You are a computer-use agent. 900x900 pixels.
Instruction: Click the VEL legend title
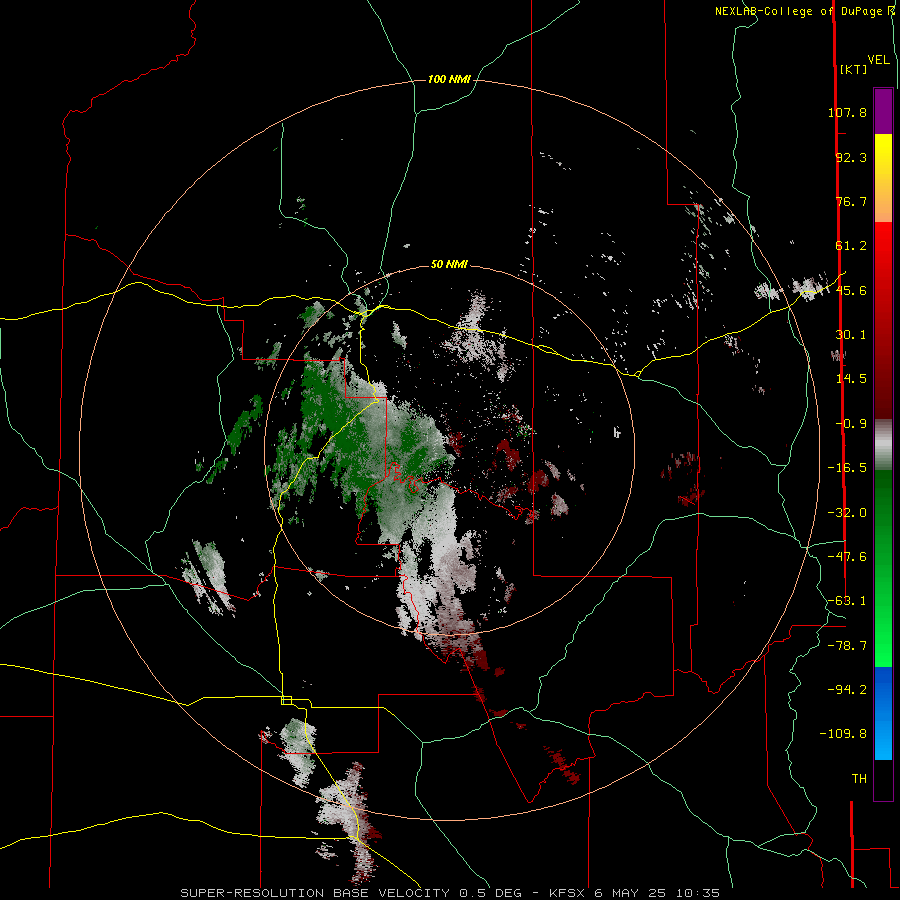[878, 60]
